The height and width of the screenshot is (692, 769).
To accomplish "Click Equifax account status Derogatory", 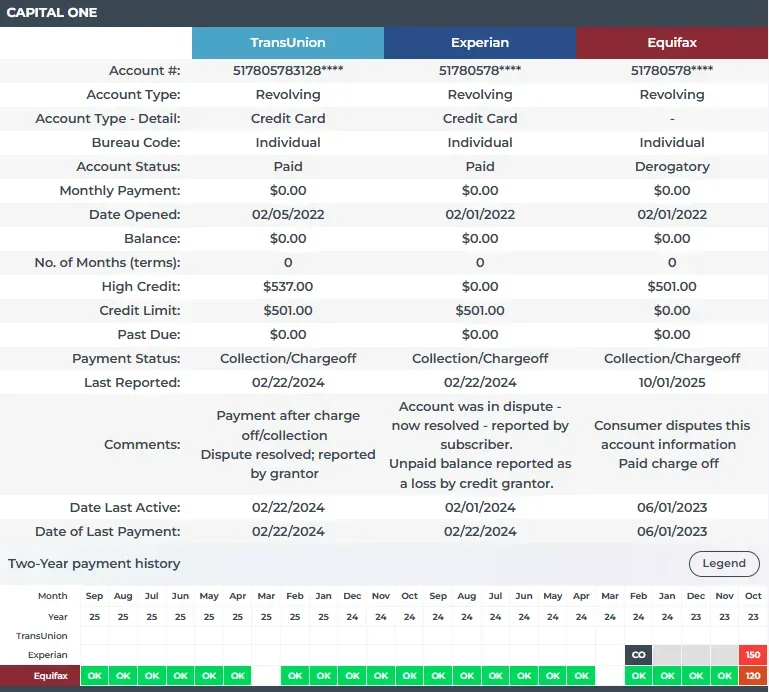I will pyautogui.click(x=672, y=167).
